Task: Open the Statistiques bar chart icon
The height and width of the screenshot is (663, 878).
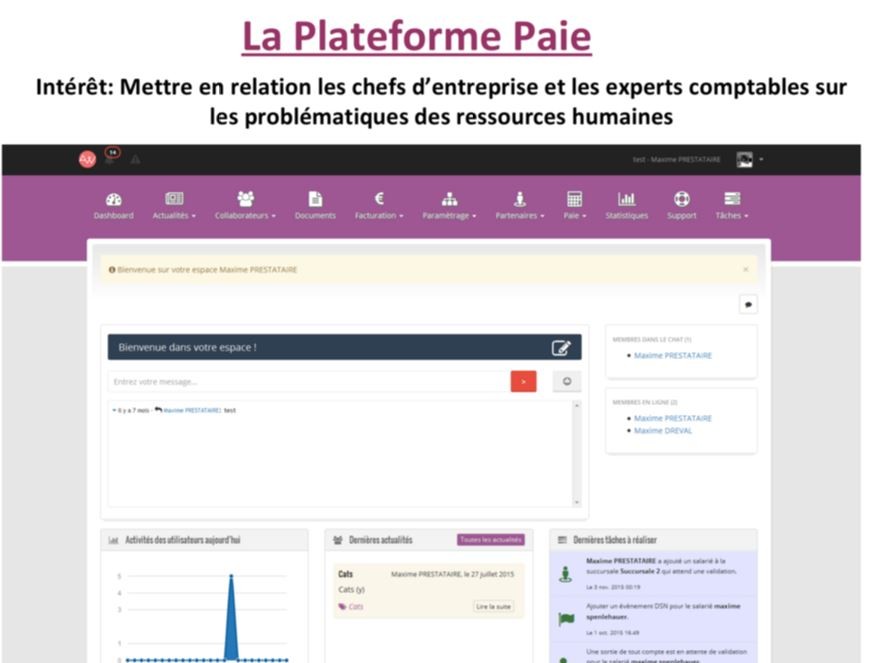Action: [x=626, y=199]
